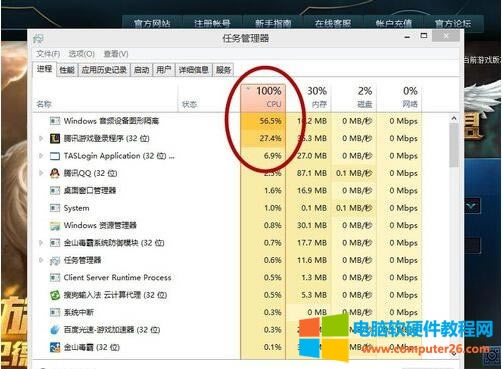Switch to the 性能 tab
Screen dimensions: 503x369
(67, 70)
